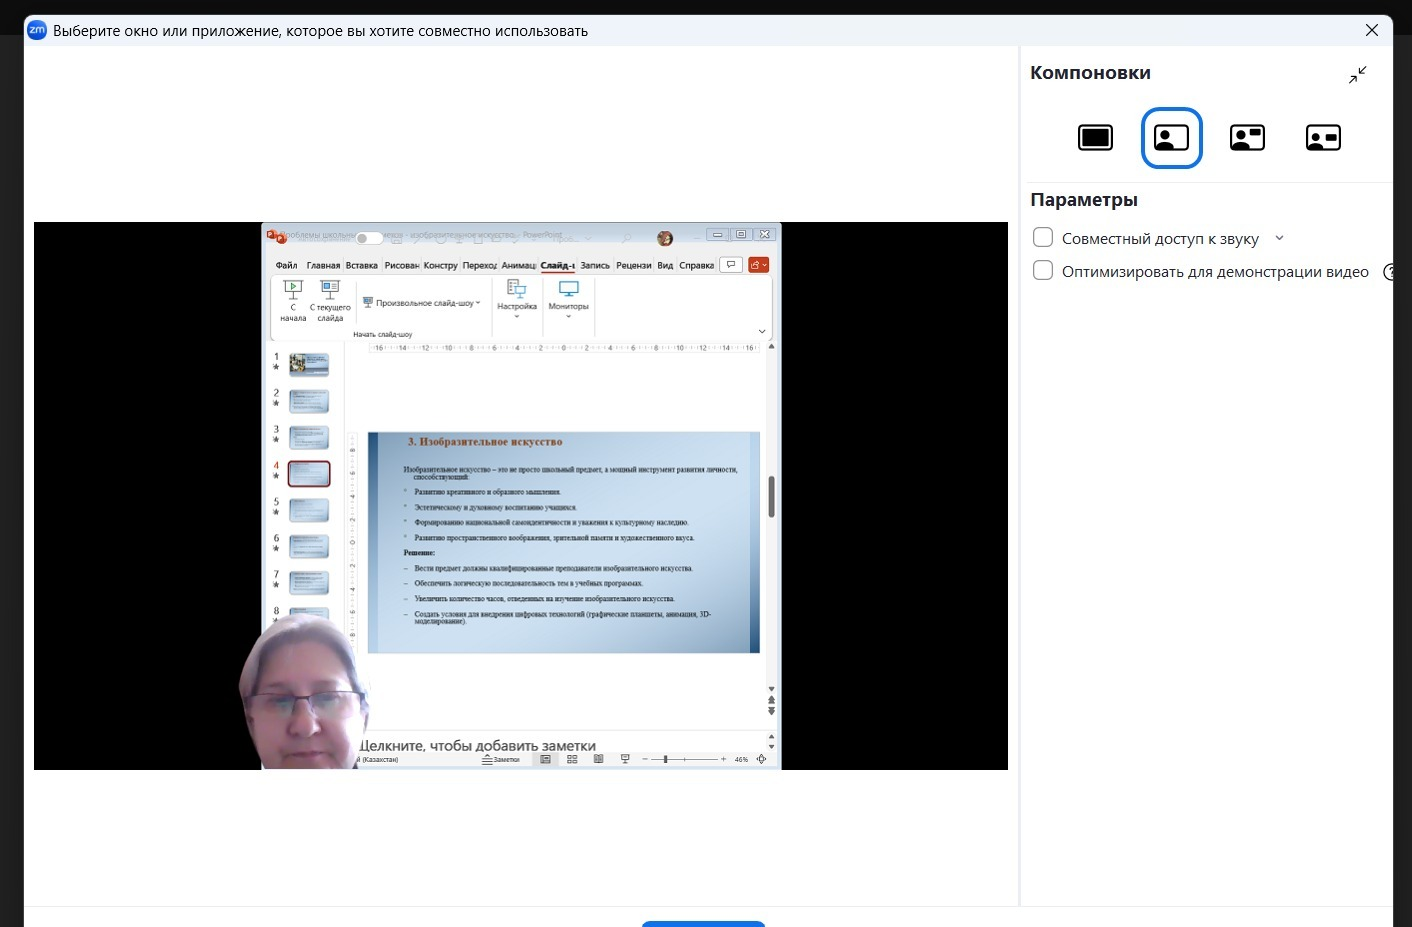1412x927 pixels.
Task: Click the Мониторы icon in the ribbon
Action: click(x=568, y=289)
